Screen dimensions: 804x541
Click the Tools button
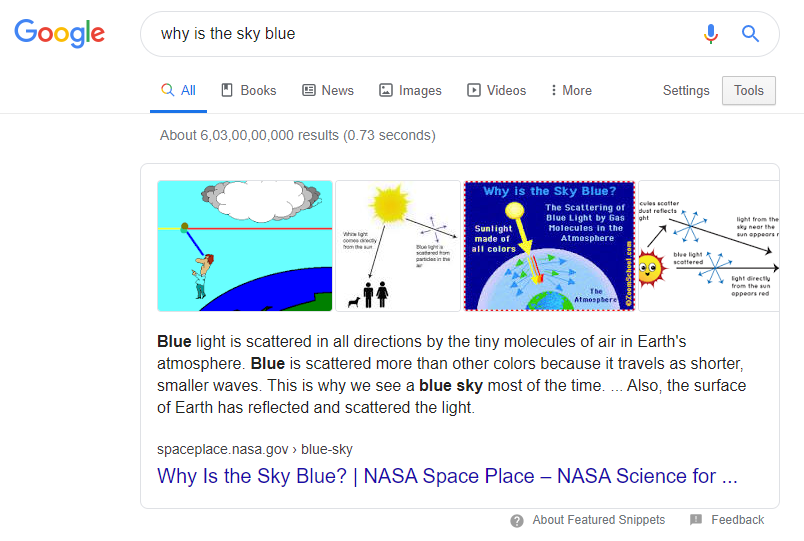coord(748,90)
